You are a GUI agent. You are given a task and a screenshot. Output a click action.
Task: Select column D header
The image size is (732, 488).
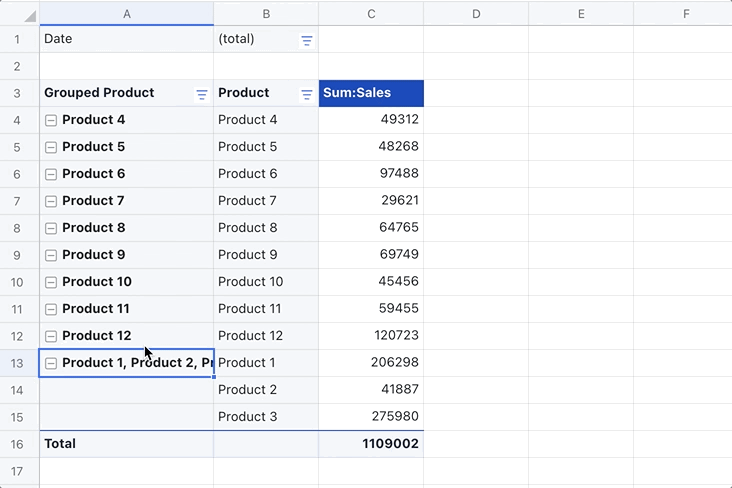[476, 13]
